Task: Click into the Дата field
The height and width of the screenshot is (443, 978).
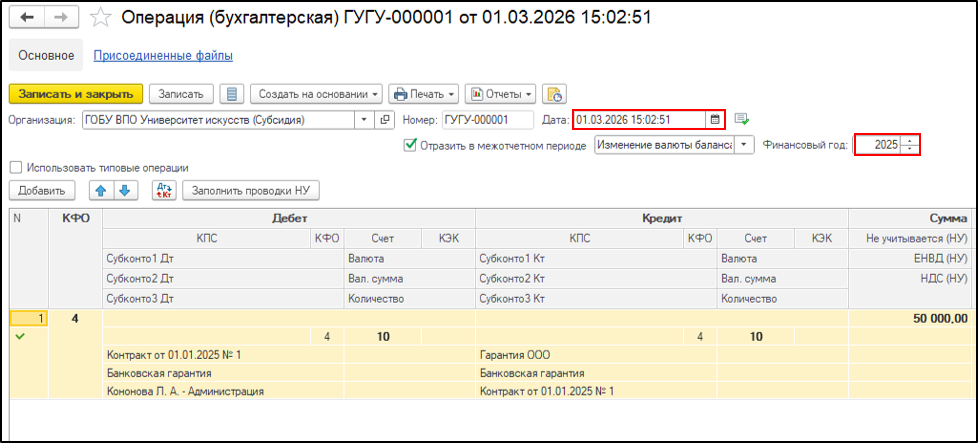Action: point(640,119)
